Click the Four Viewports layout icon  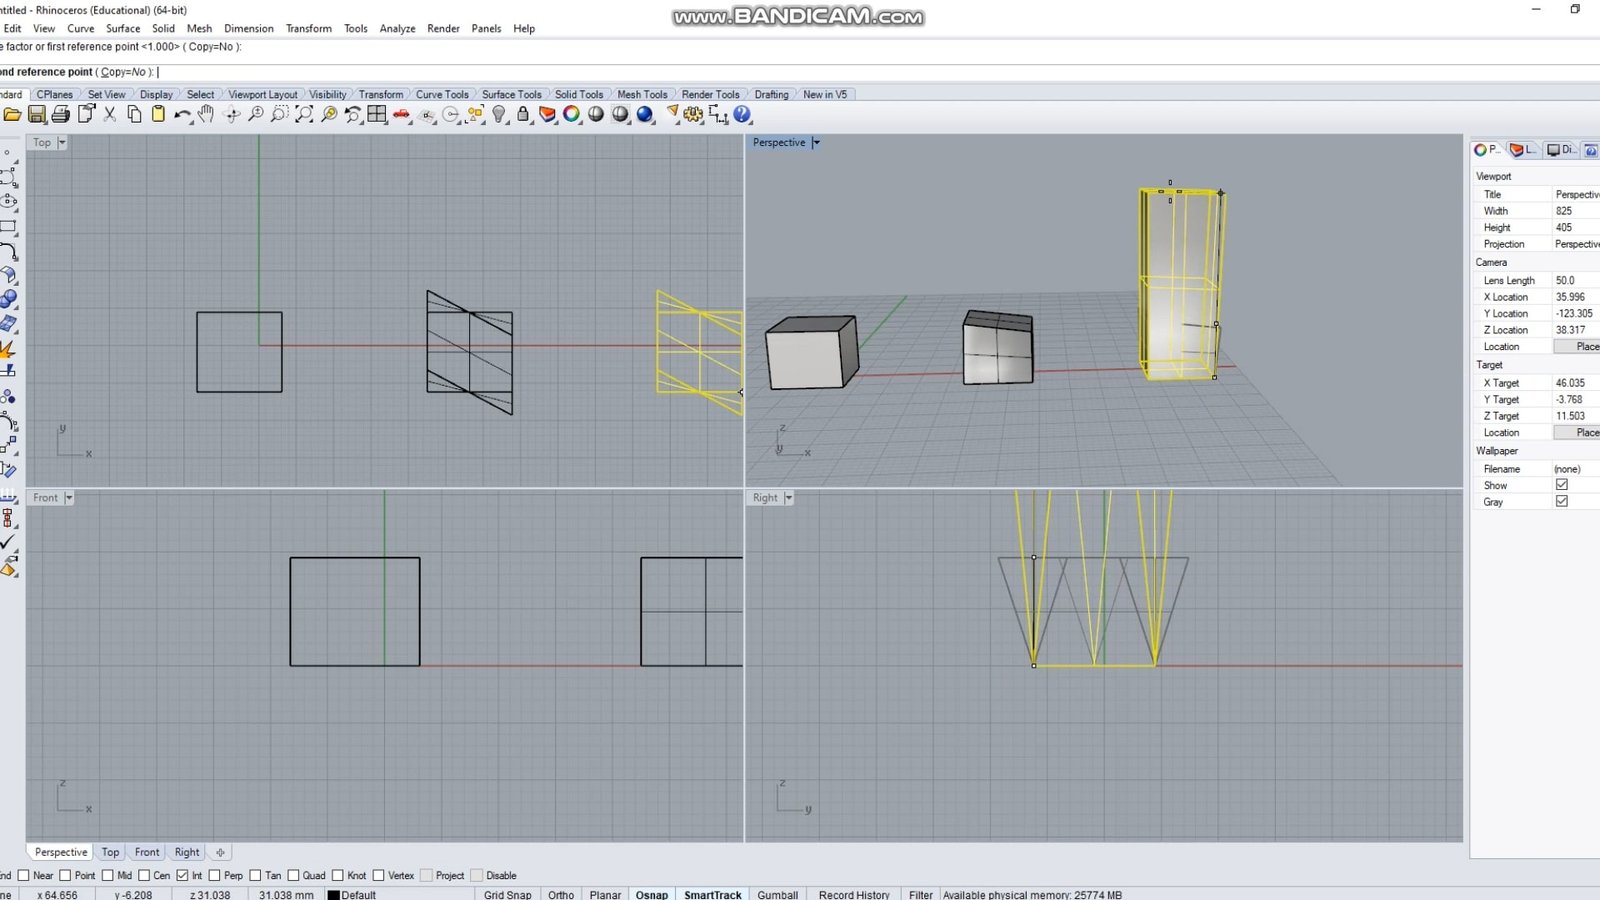(x=377, y=115)
